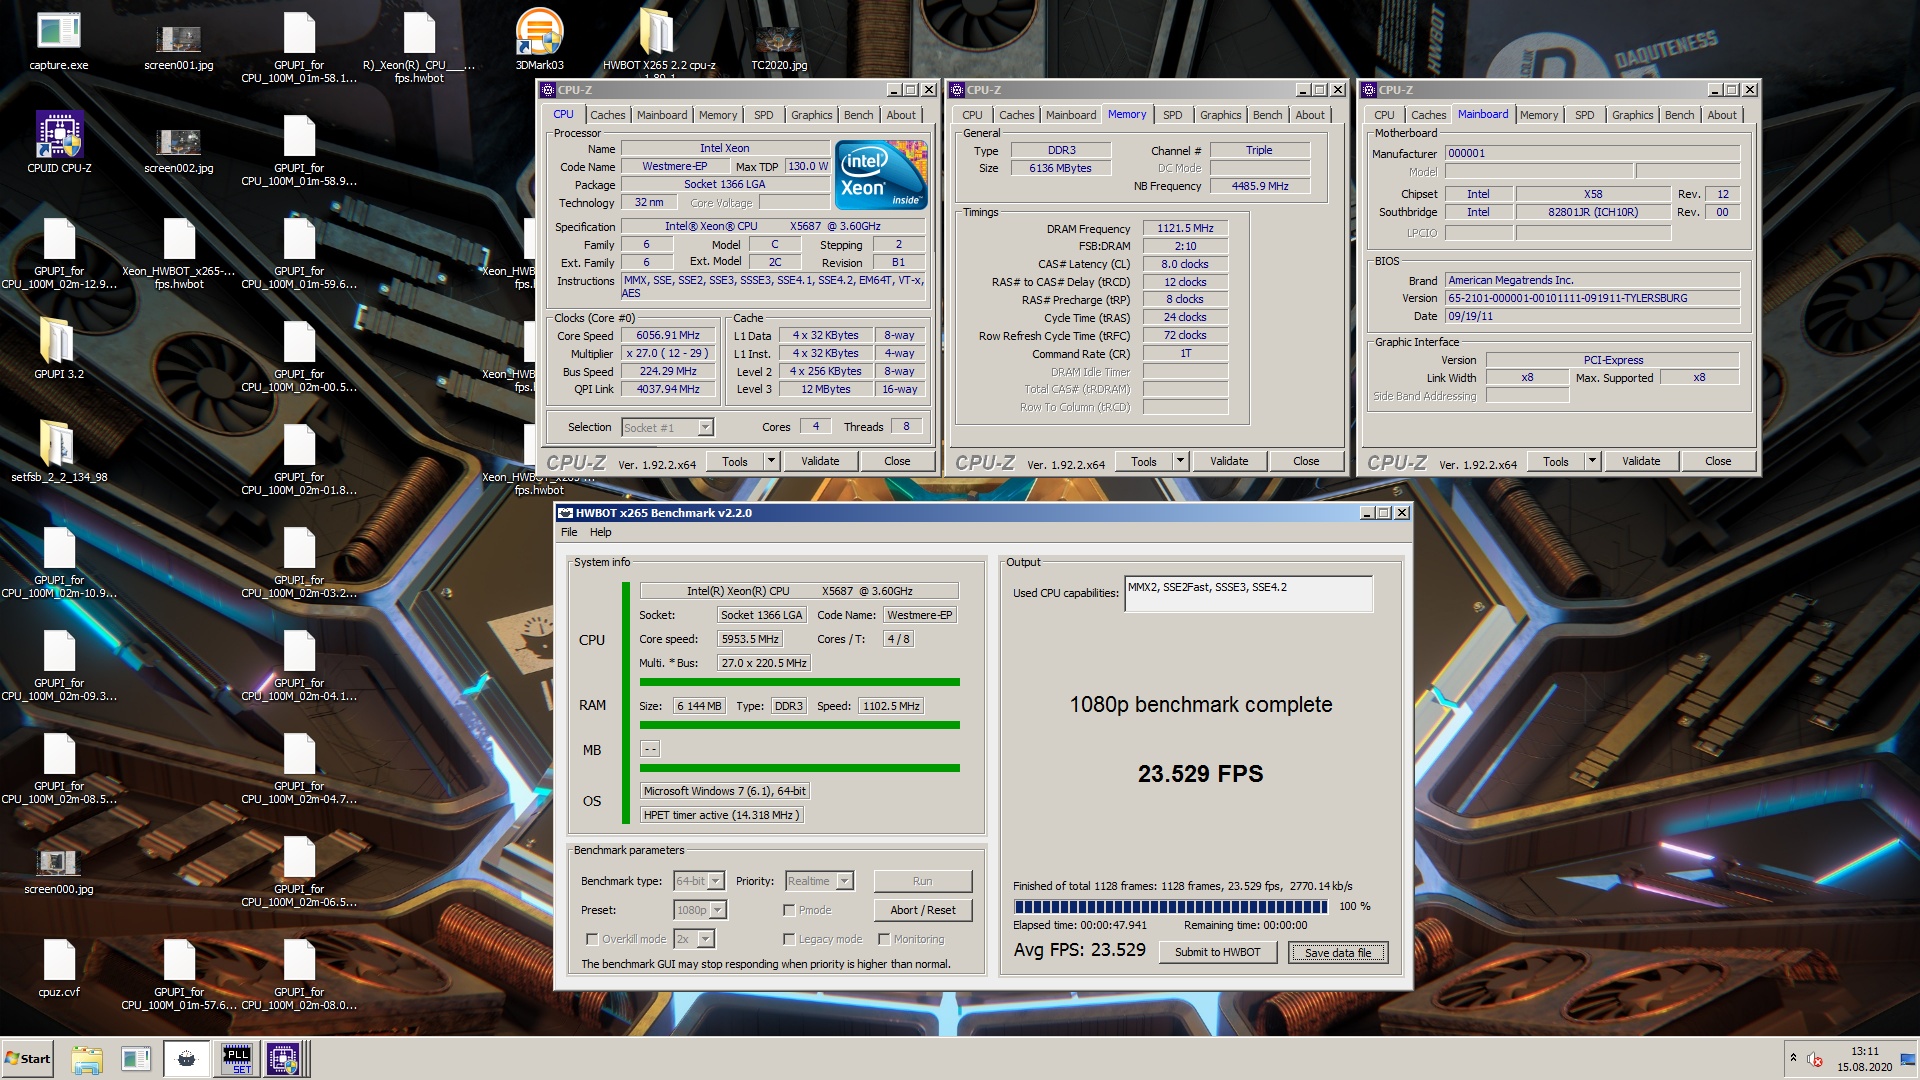Open cpuz.cvf desktop file

(59, 968)
